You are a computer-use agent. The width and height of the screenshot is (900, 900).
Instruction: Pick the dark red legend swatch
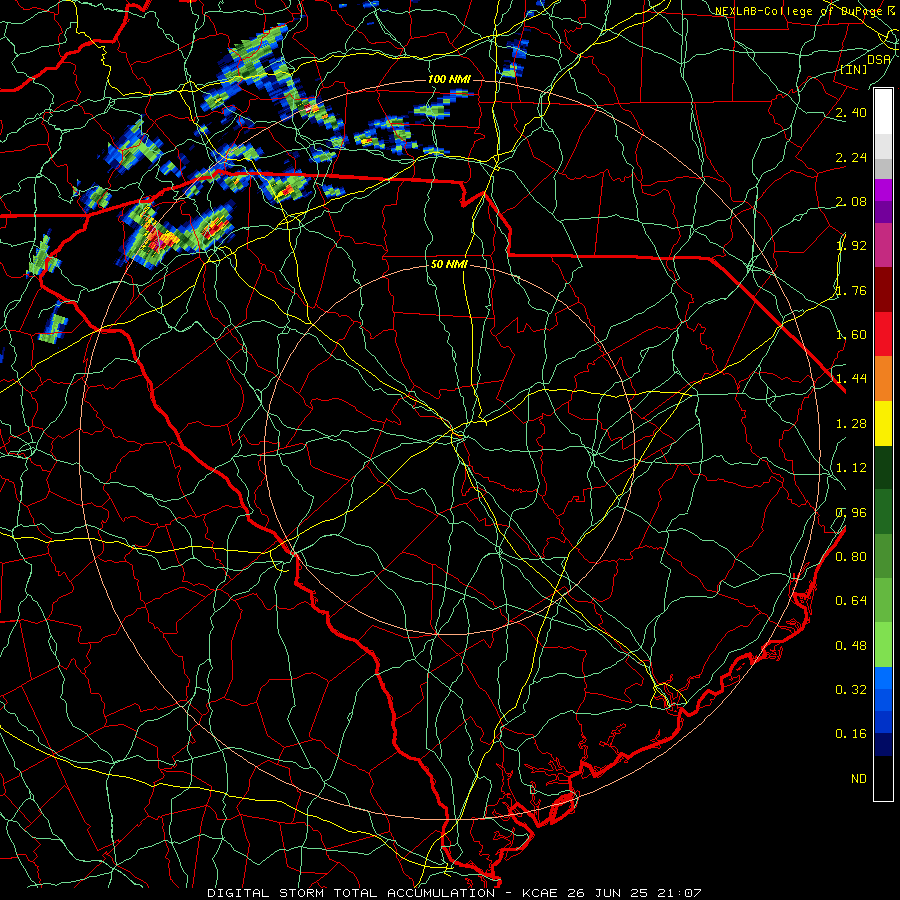(x=883, y=290)
